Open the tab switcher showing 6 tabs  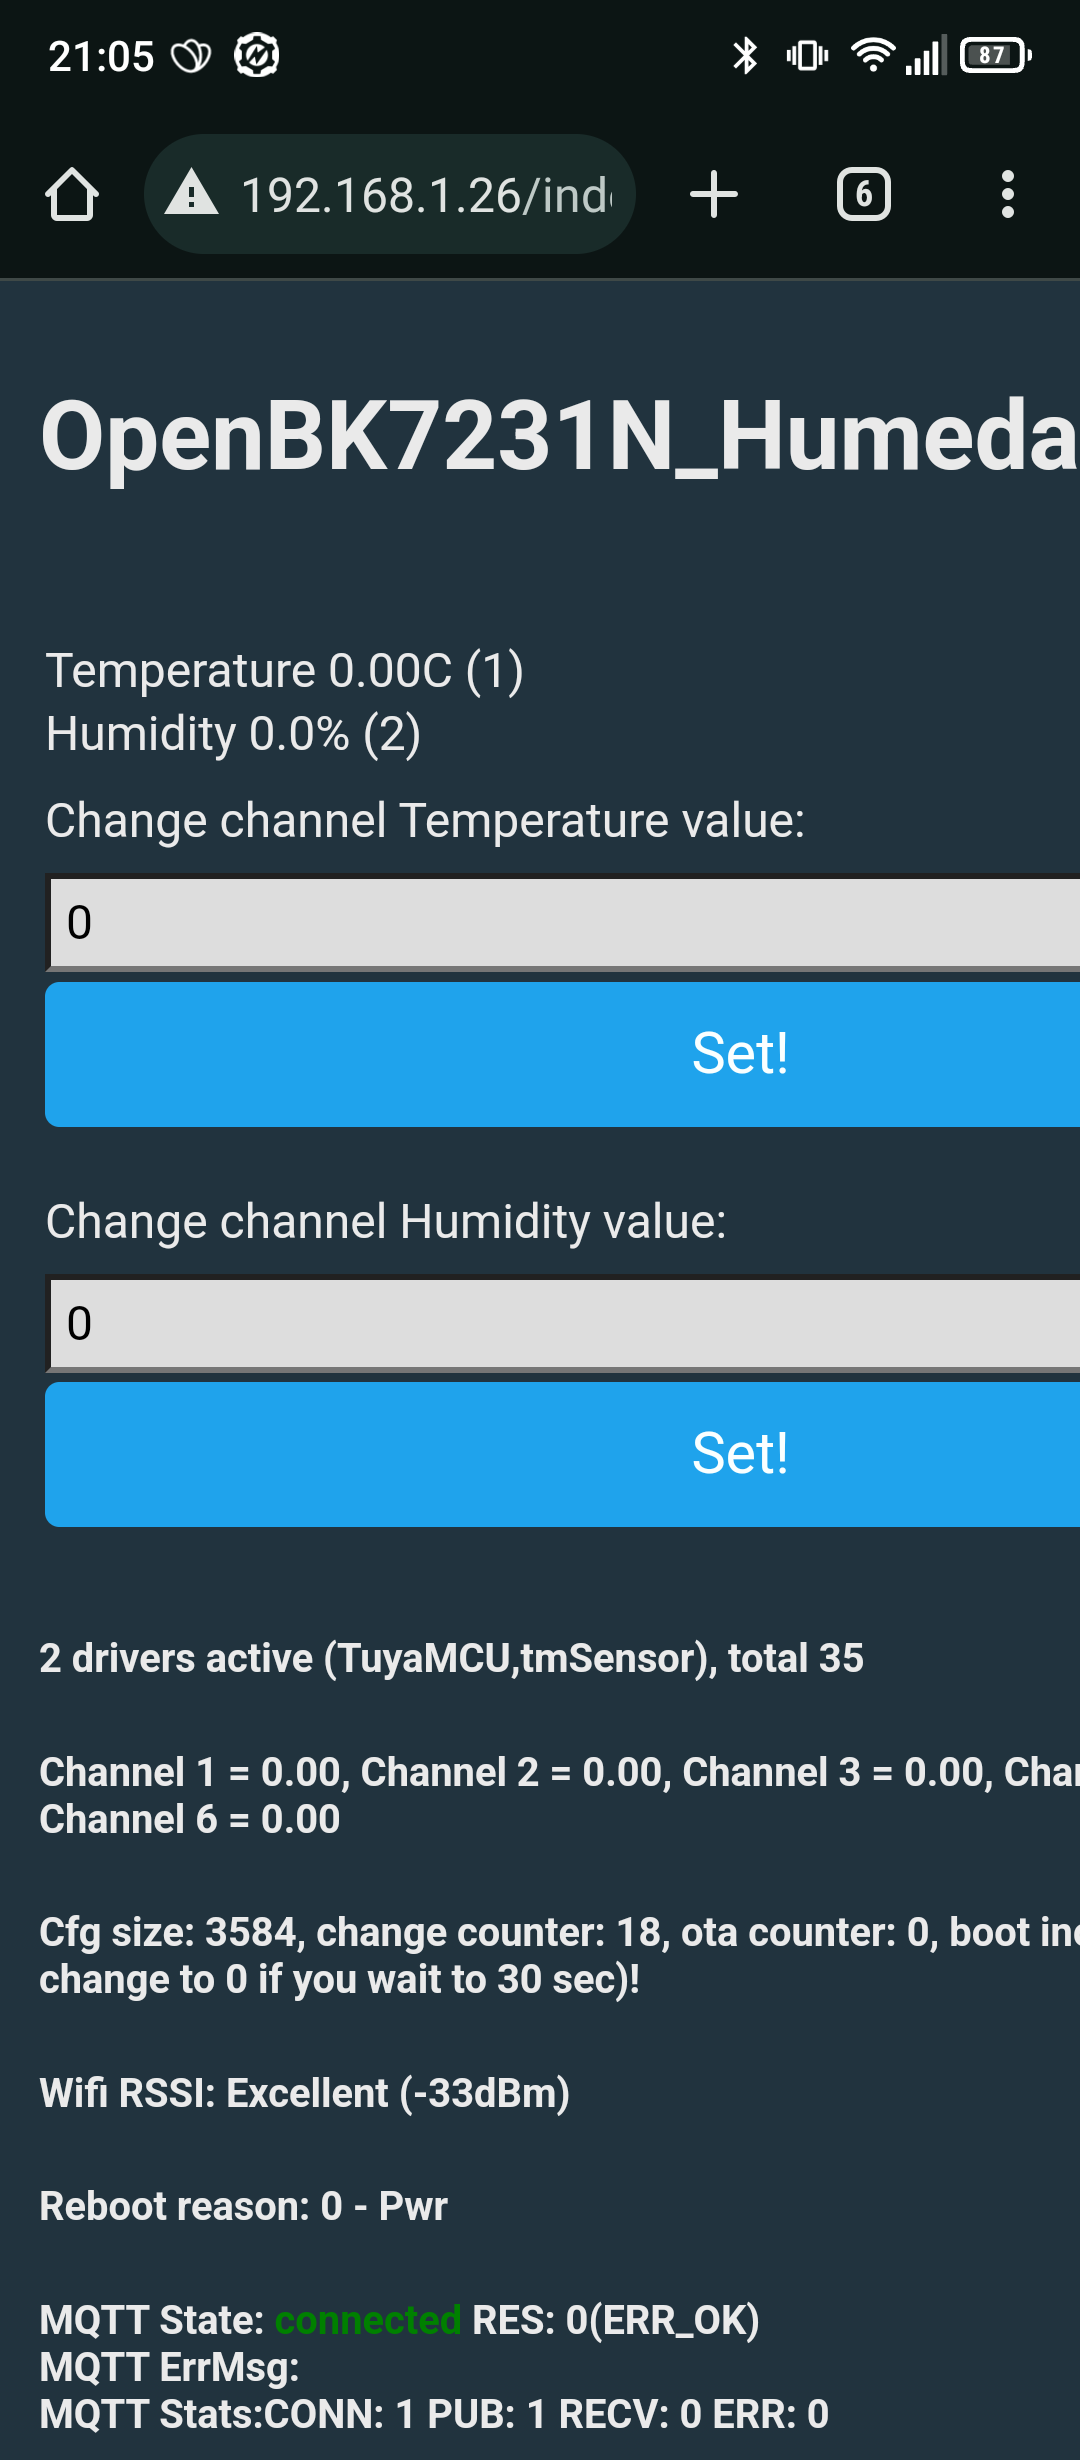click(864, 194)
